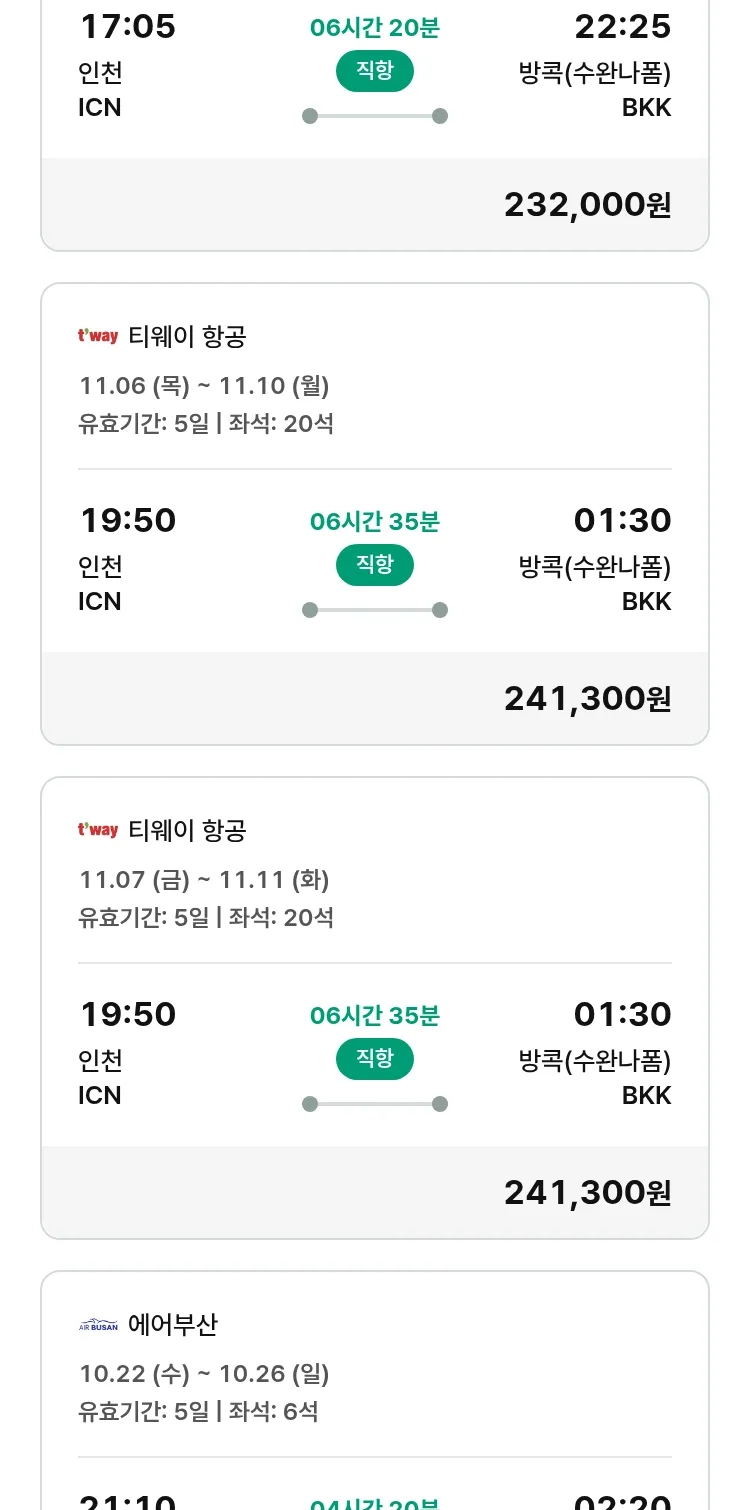This screenshot has width=750, height=1510.
Task: Open the 에어부산 airline name
Action: tap(173, 1325)
